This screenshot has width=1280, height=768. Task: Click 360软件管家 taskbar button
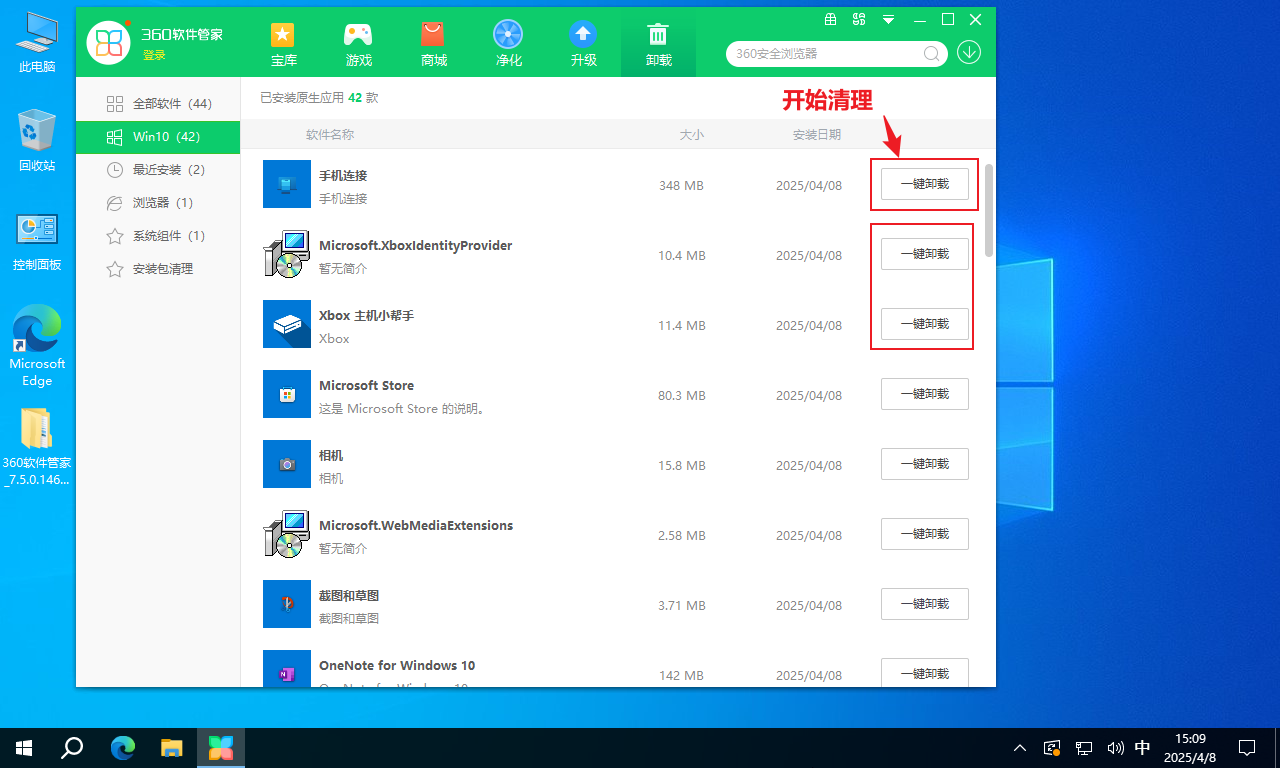click(x=221, y=747)
